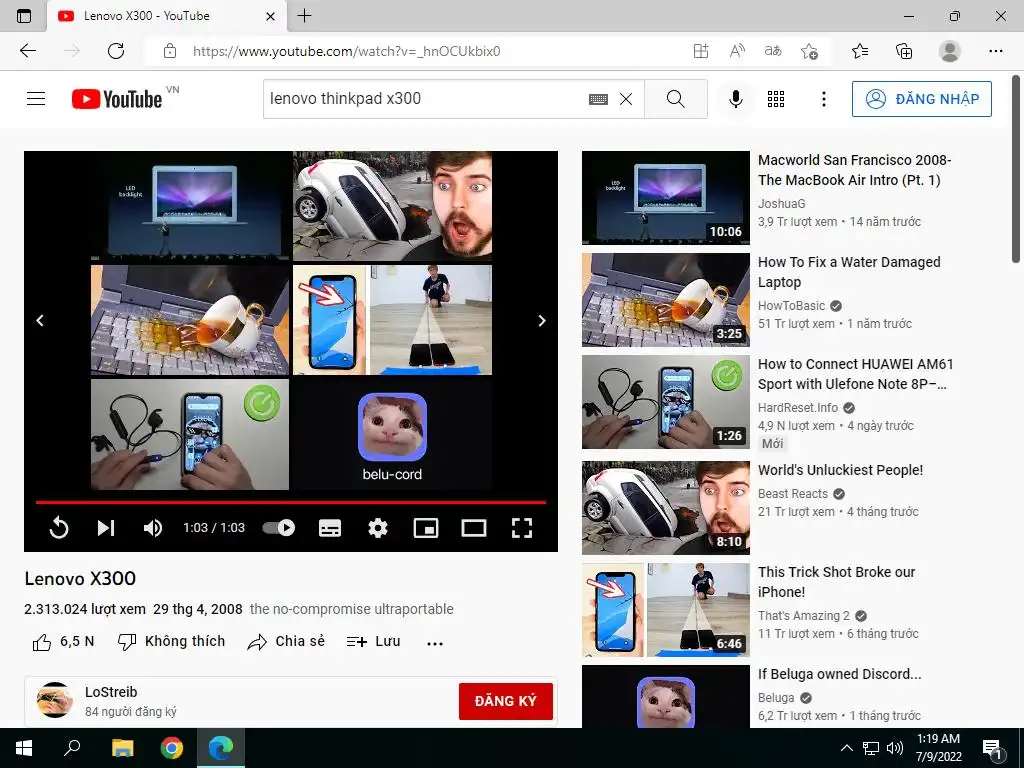Enter full screen mode
This screenshot has height=768, width=1024.
[522, 528]
